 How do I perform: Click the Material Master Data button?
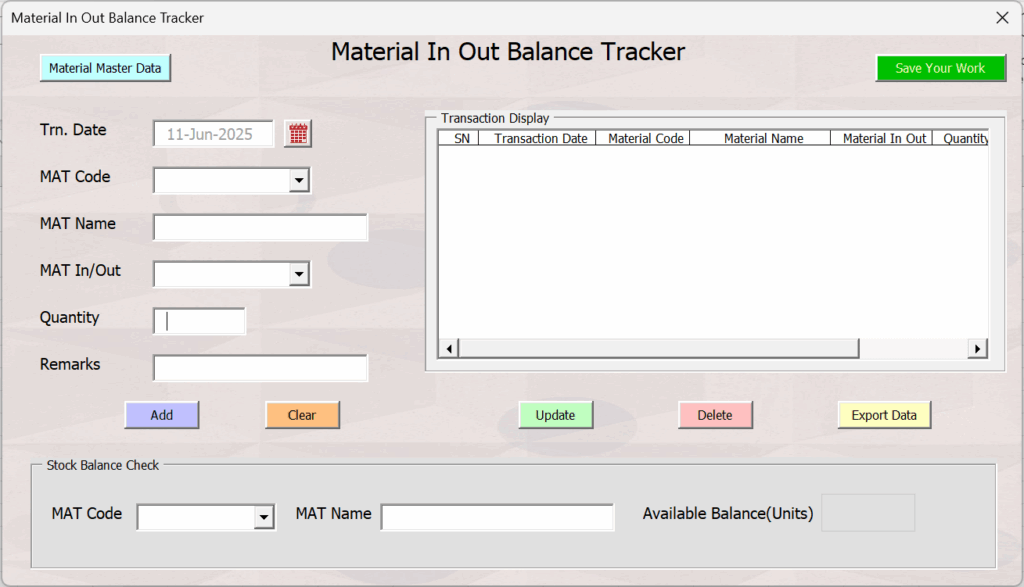(x=105, y=68)
